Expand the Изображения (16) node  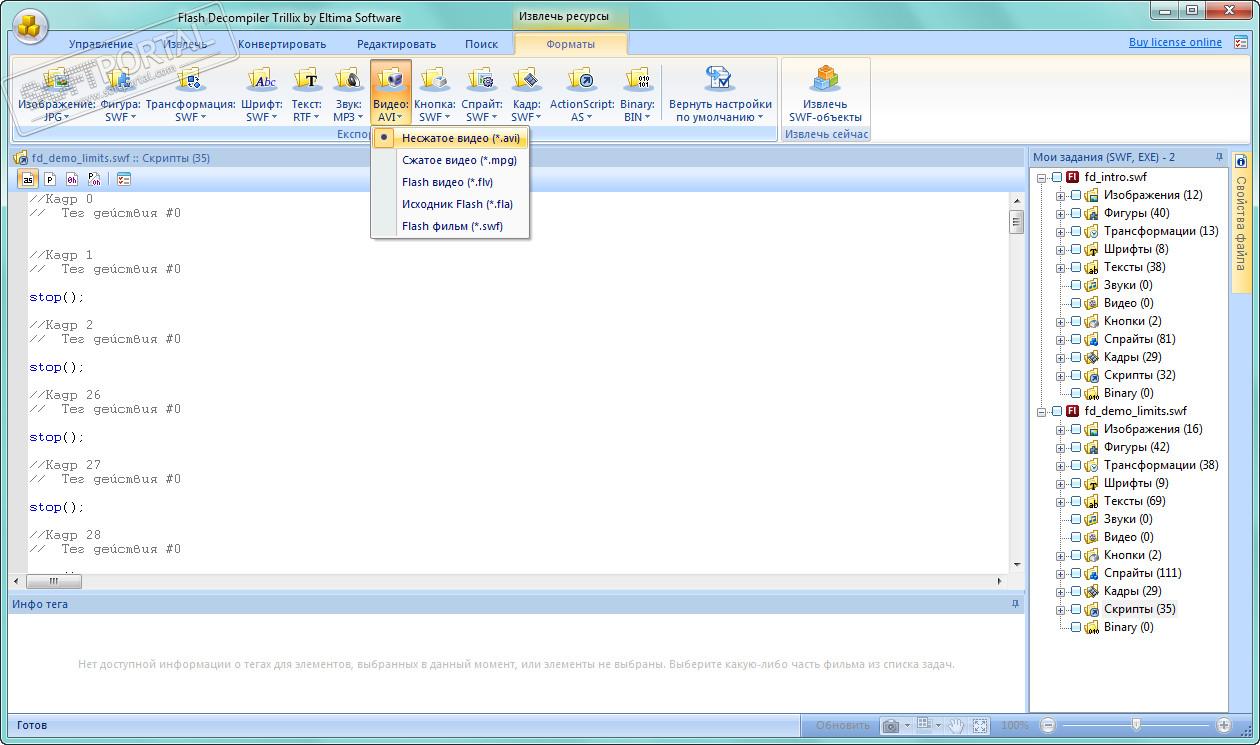coord(1060,429)
